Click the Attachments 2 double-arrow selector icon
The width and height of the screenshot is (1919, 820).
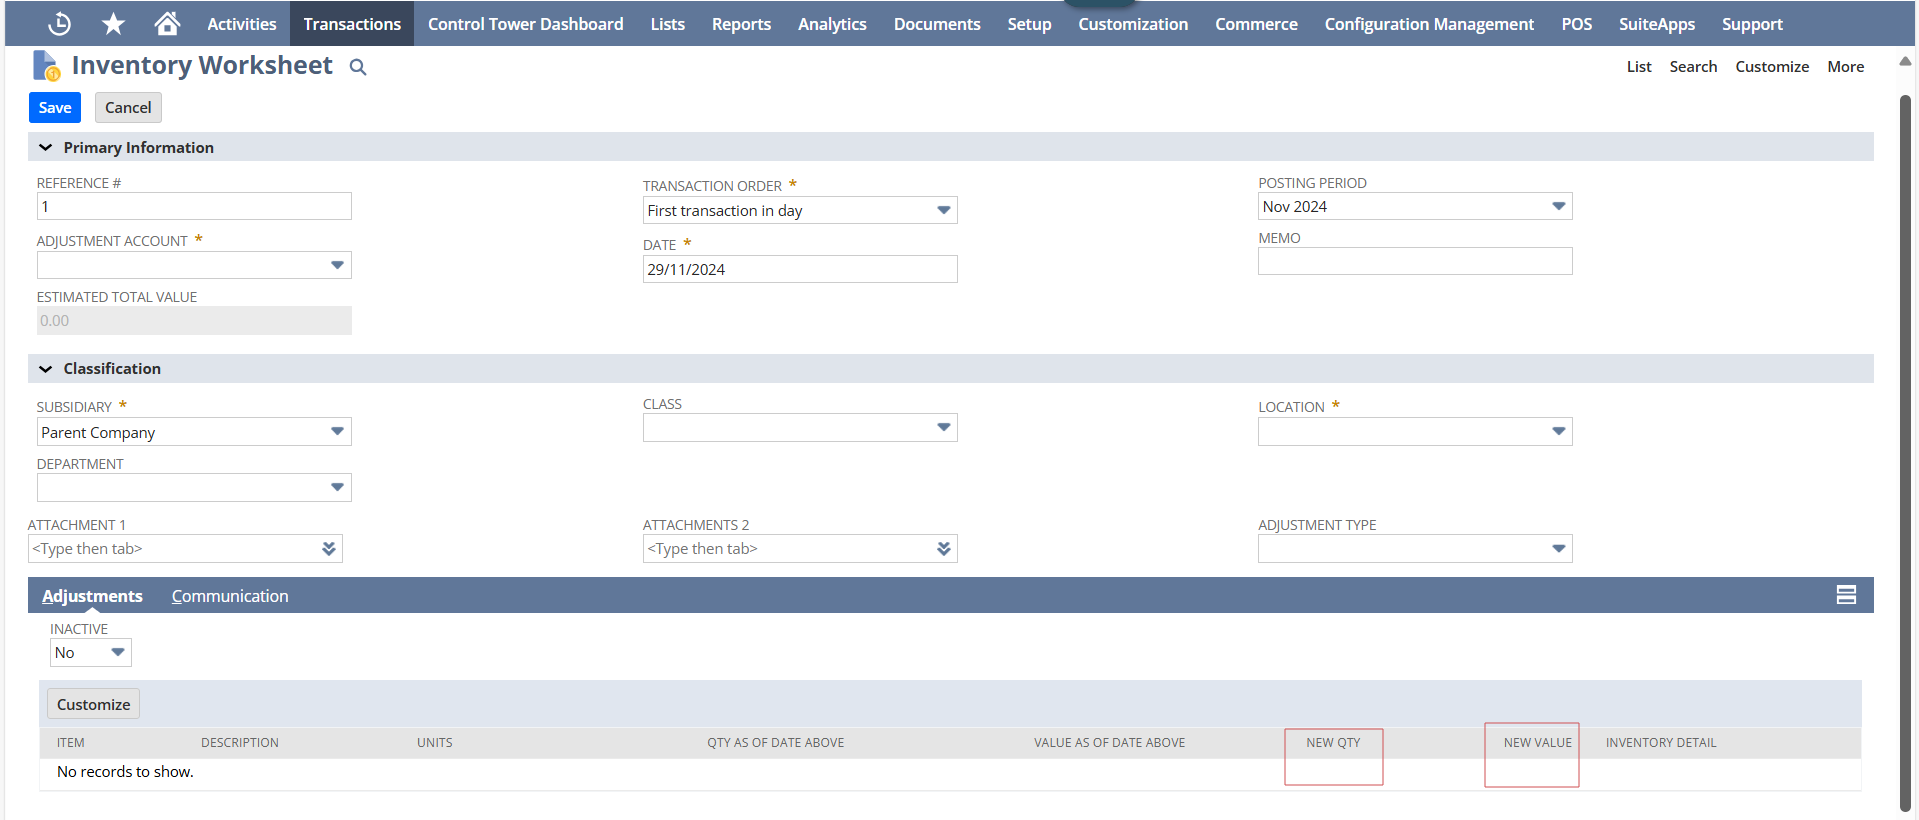click(944, 549)
